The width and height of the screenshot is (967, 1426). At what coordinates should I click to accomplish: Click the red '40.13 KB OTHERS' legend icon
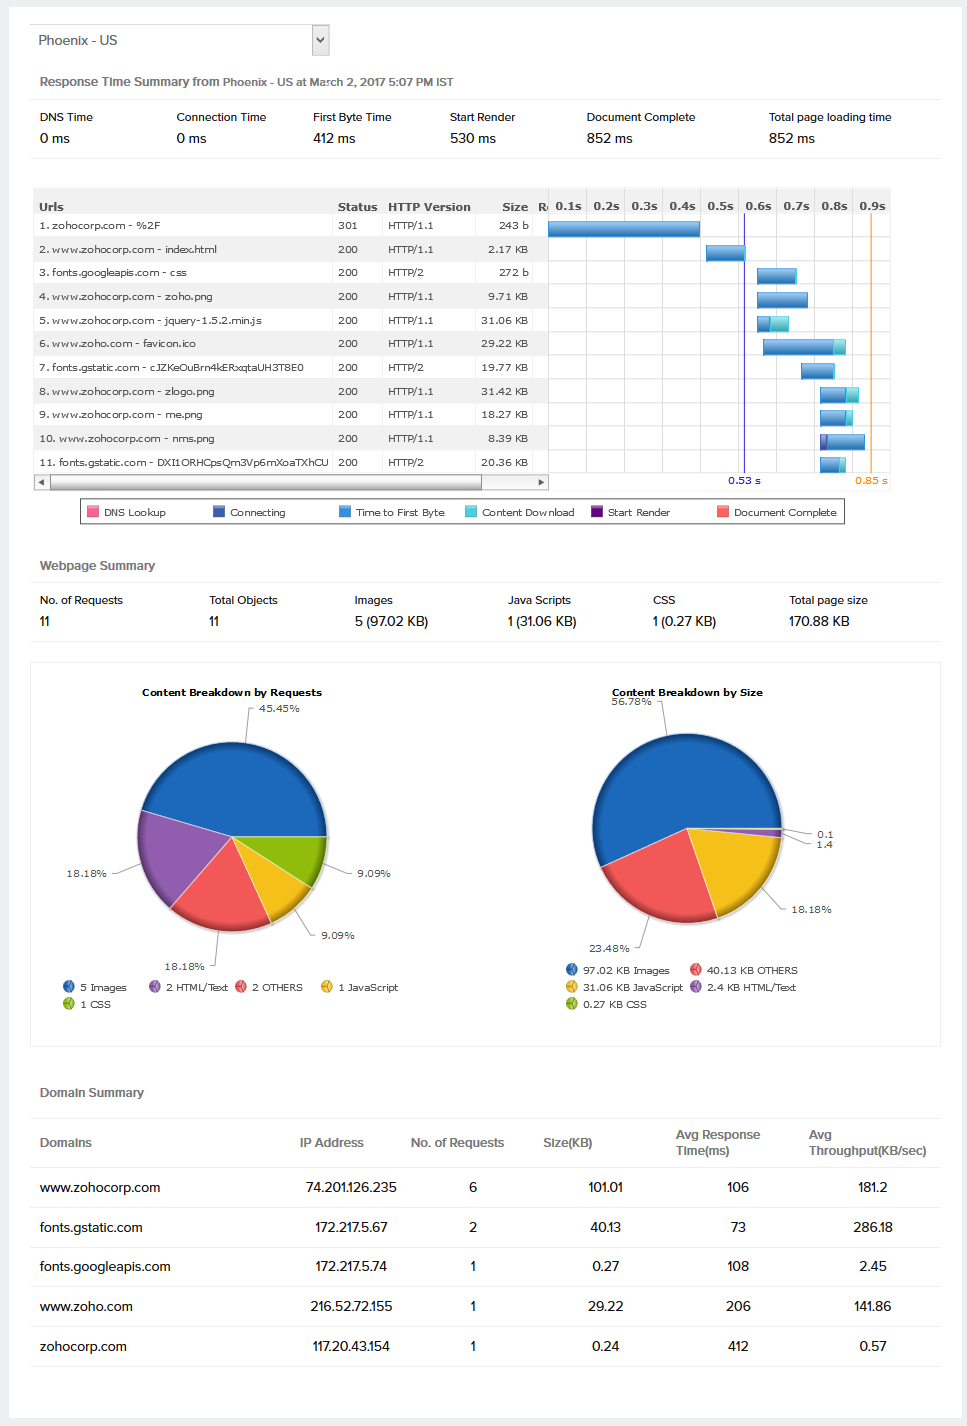696,970
